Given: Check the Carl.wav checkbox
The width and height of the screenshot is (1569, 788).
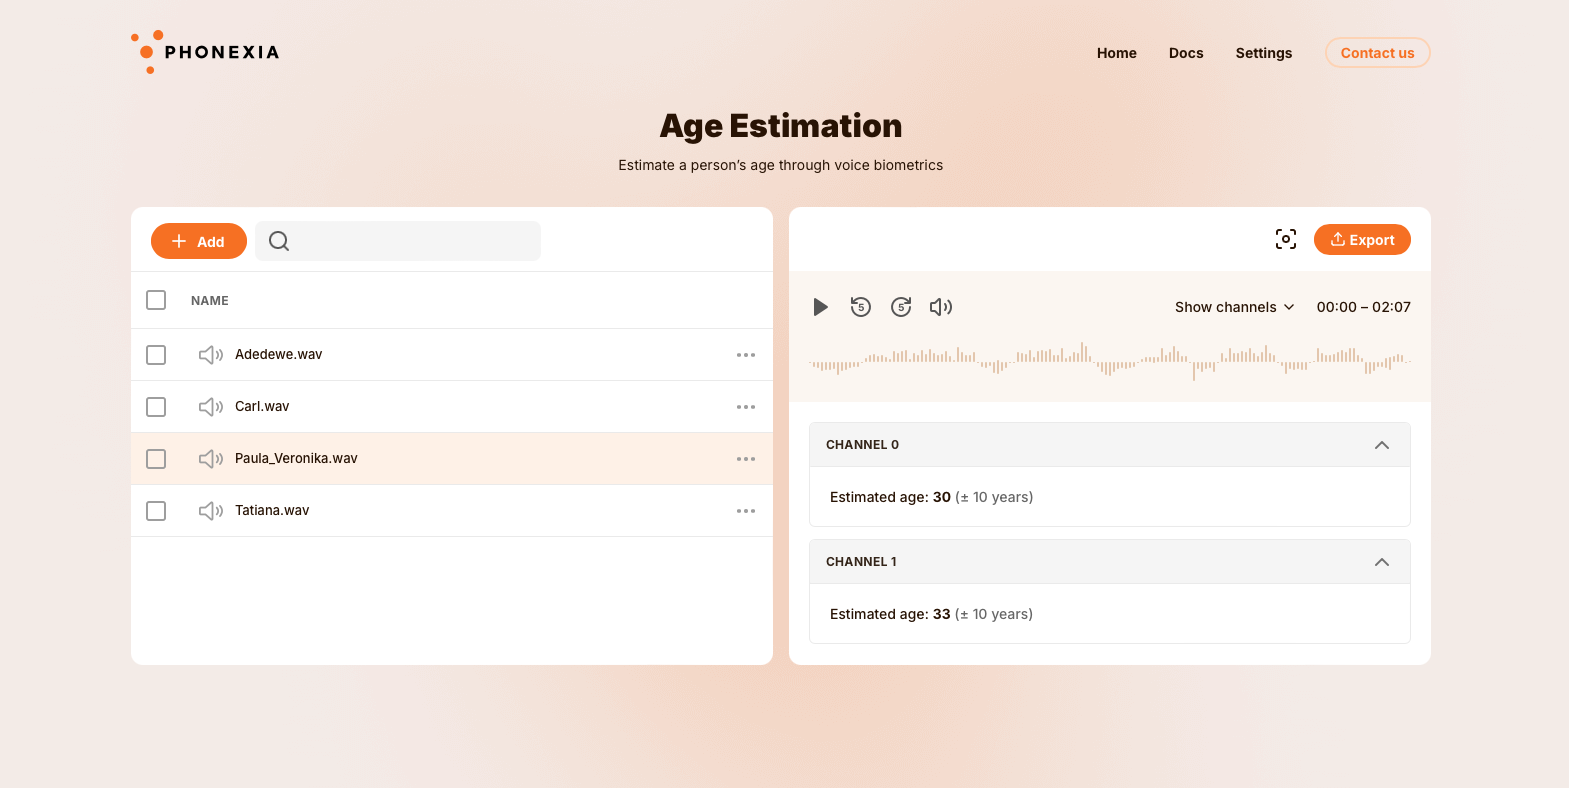Looking at the screenshot, I should 156,407.
